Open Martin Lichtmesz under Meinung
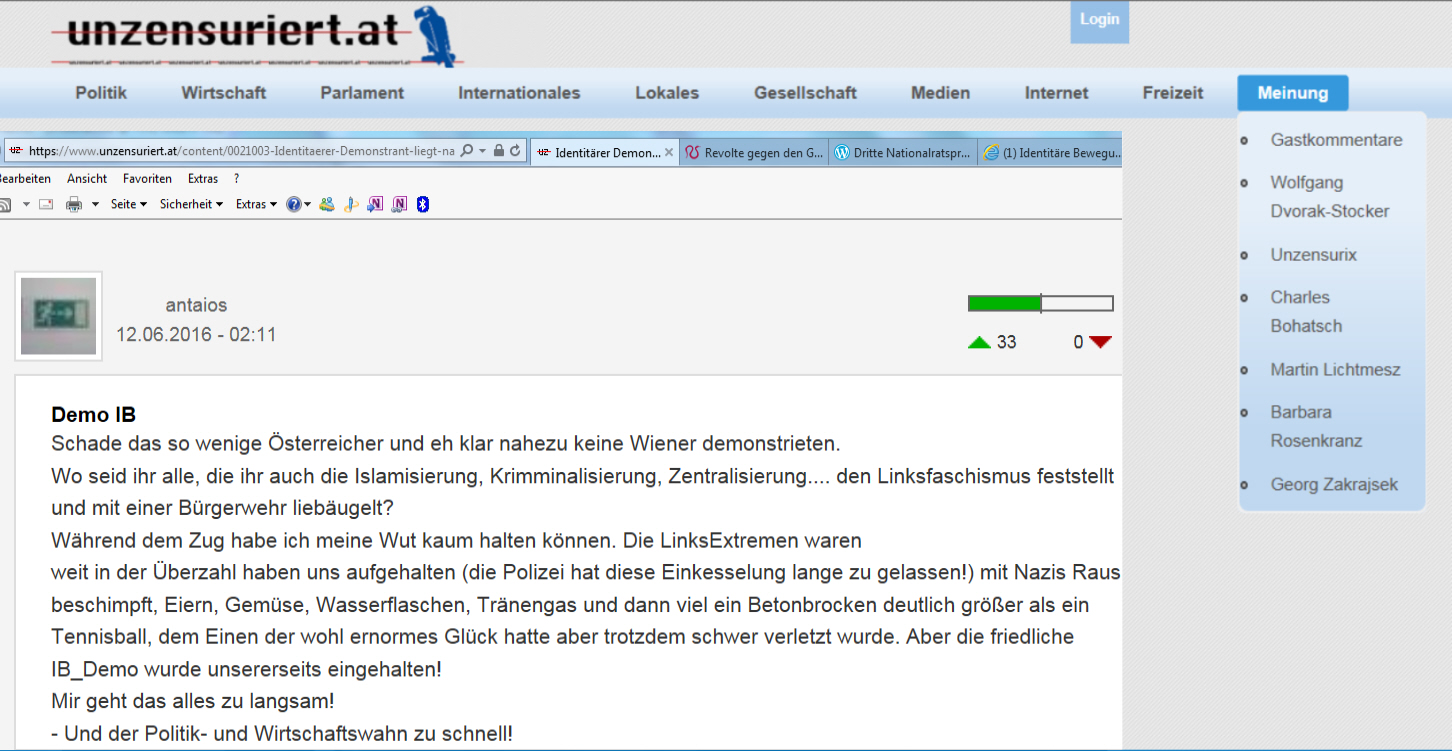 click(x=1335, y=370)
